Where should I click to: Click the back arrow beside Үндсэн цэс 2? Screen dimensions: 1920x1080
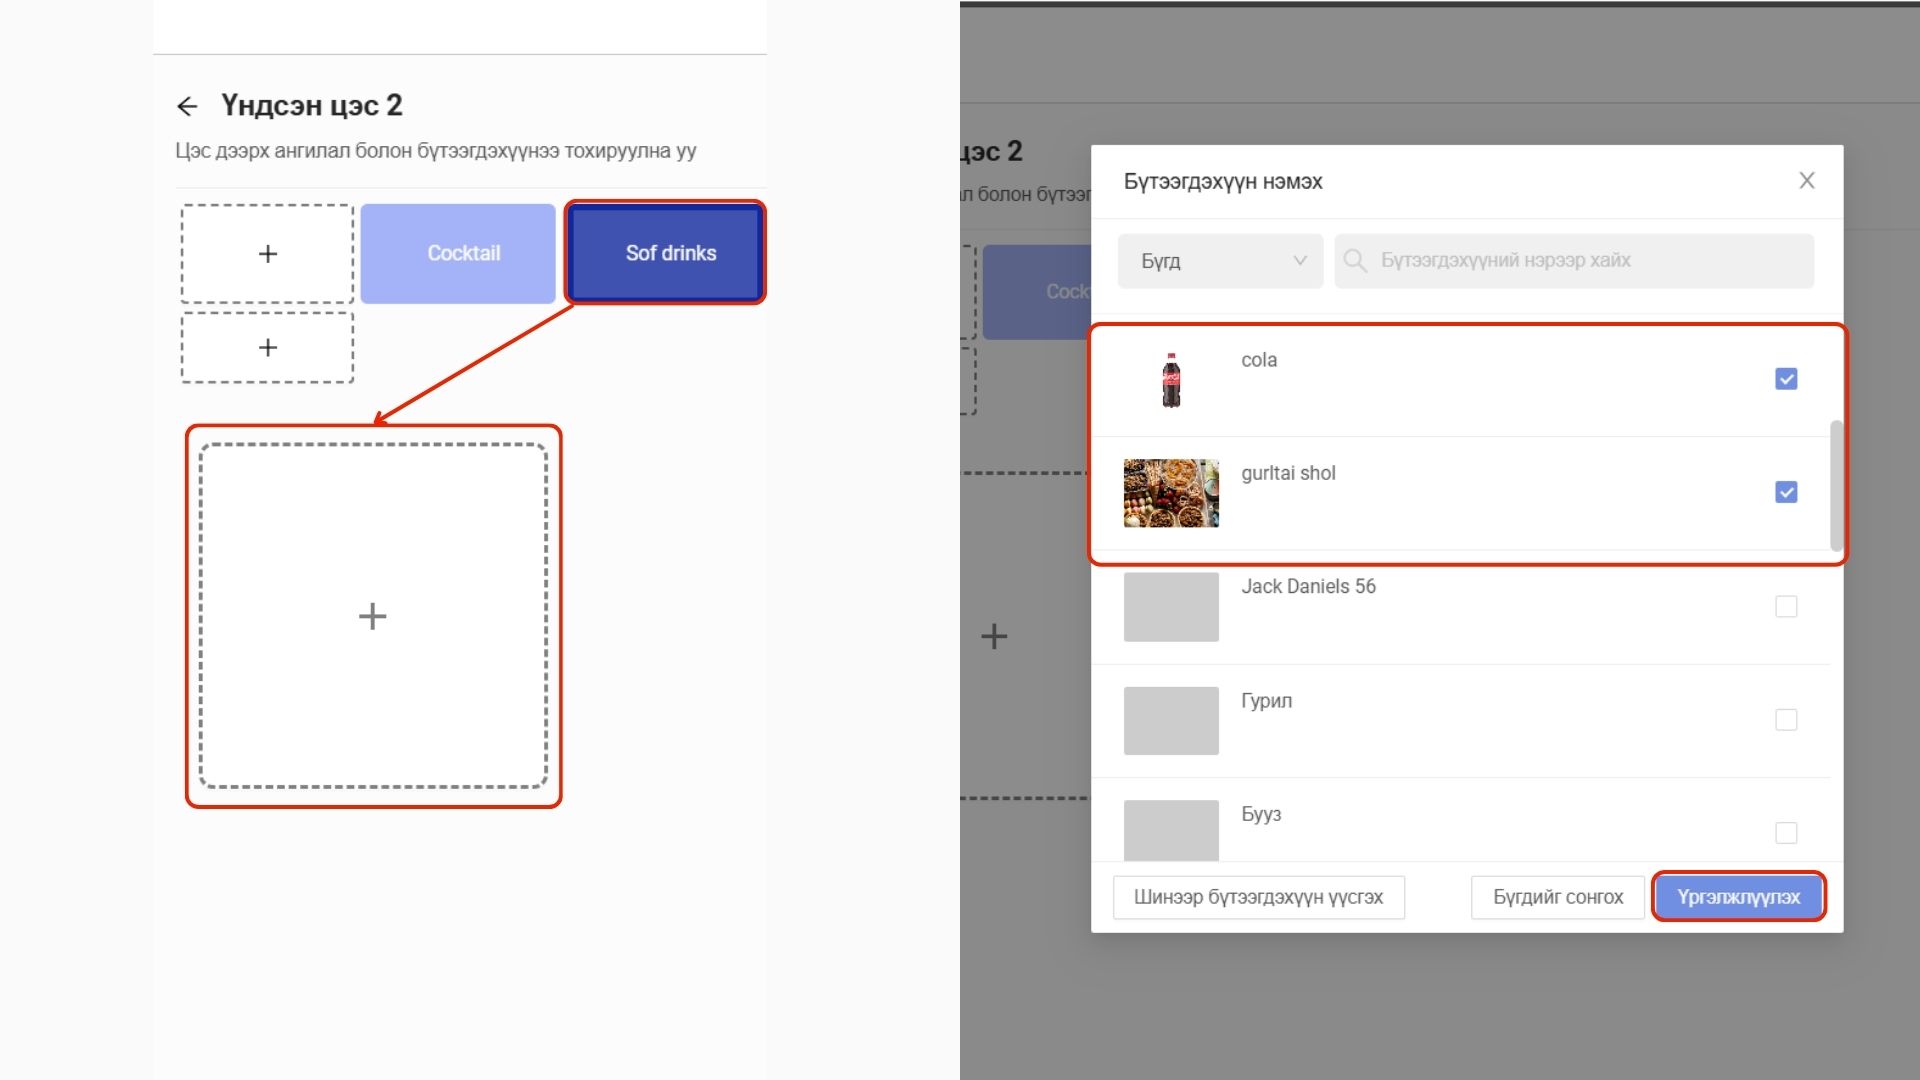pyautogui.click(x=187, y=106)
